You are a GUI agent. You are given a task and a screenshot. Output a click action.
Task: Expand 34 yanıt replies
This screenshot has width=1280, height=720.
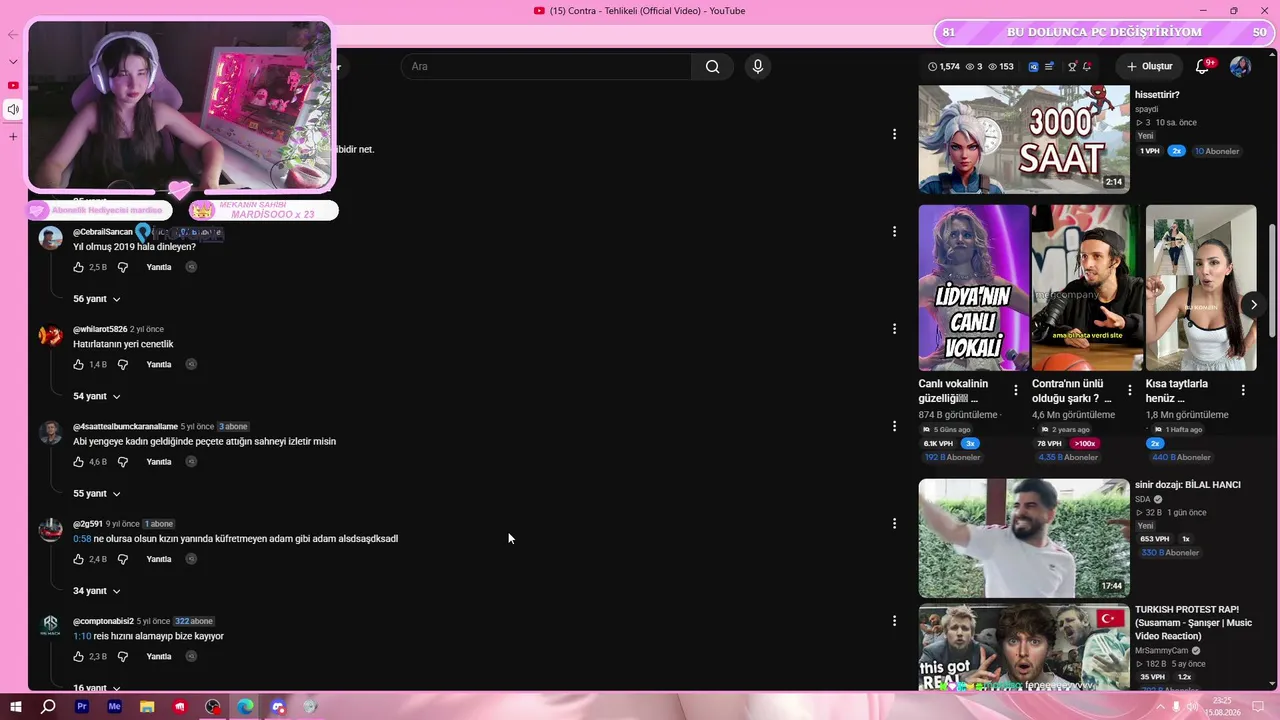97,591
